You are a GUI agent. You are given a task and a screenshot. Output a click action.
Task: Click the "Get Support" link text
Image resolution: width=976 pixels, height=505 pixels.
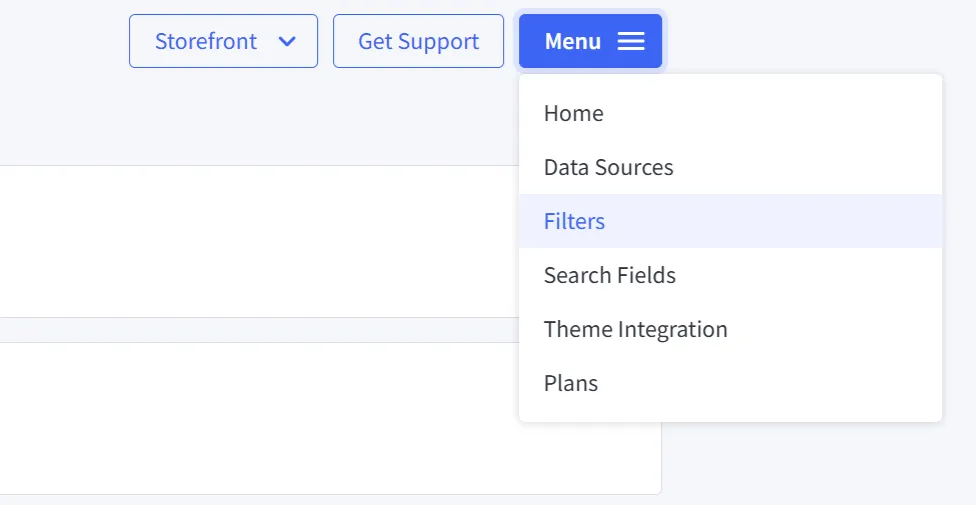point(418,41)
